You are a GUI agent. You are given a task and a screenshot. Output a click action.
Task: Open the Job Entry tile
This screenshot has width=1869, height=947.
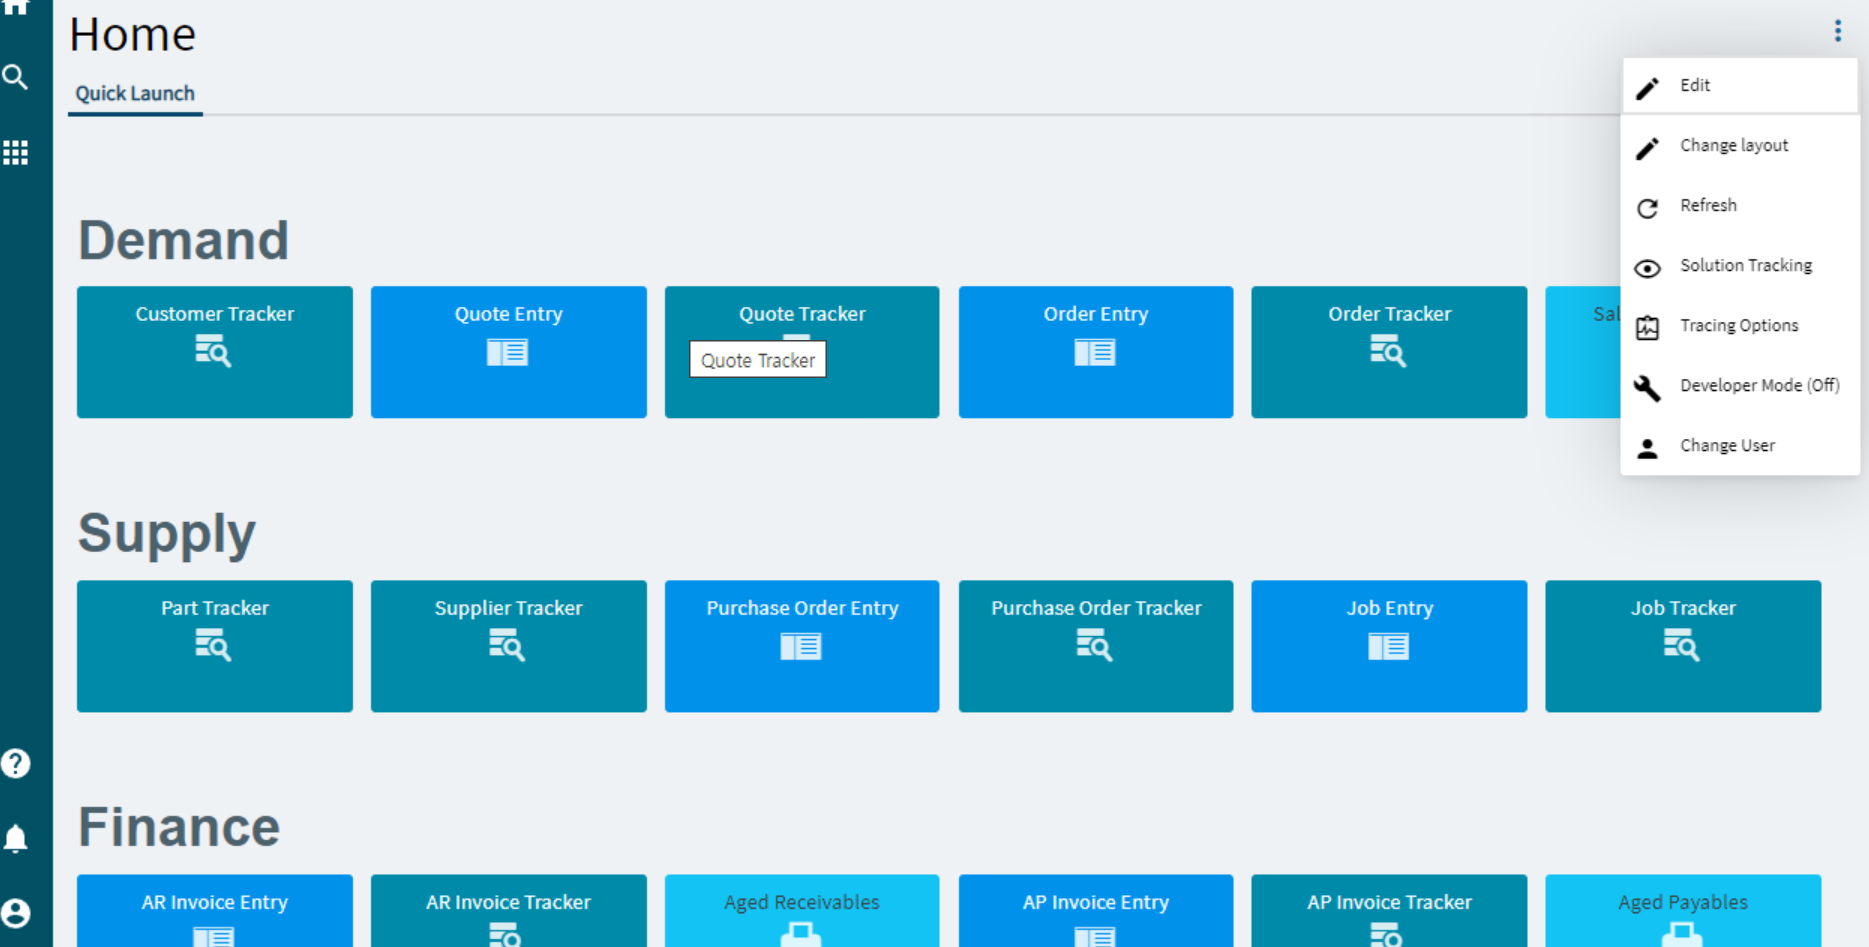(x=1389, y=646)
